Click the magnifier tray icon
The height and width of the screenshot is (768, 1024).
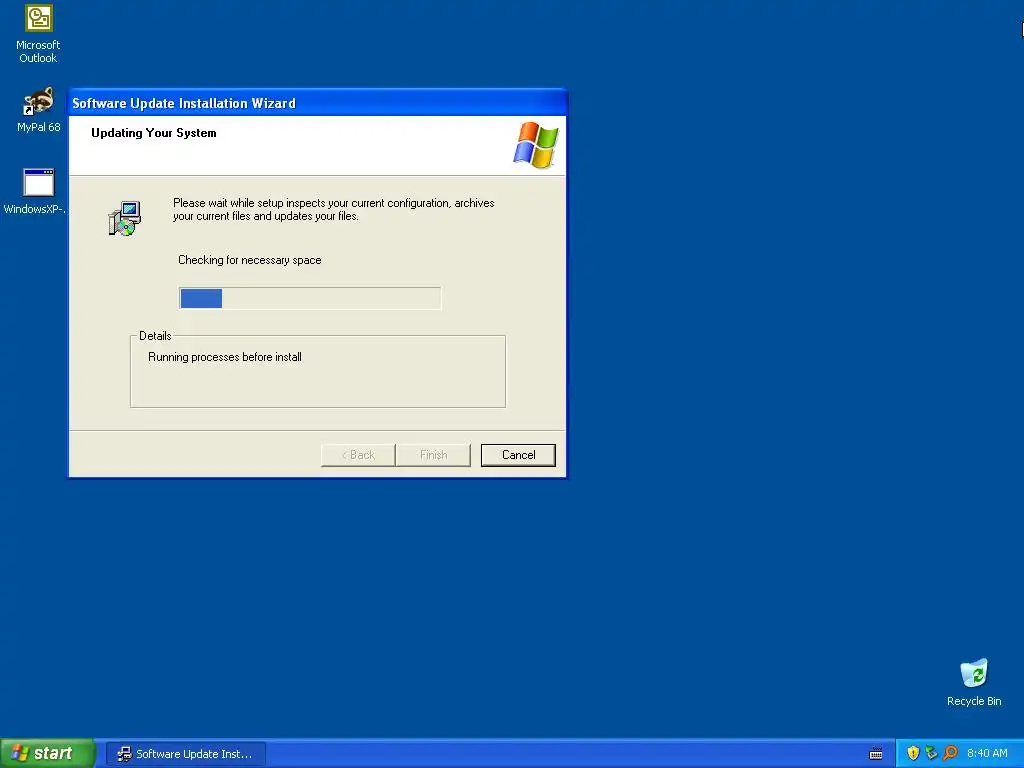pyautogui.click(x=950, y=753)
